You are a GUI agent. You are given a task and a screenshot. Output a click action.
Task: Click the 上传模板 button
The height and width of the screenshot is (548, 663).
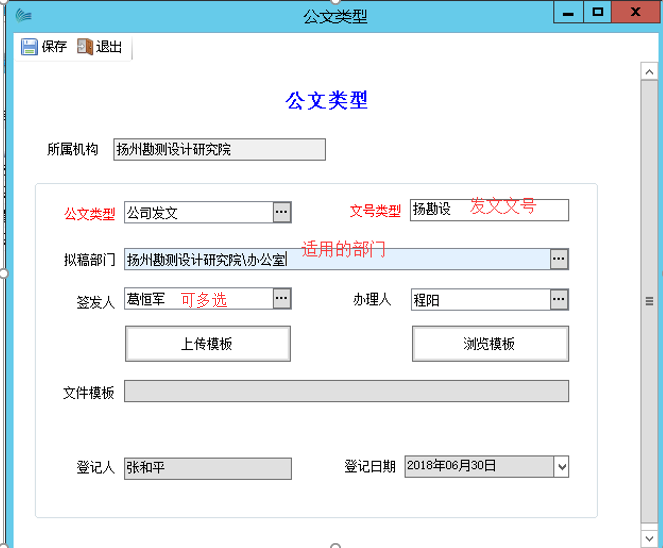tap(207, 344)
